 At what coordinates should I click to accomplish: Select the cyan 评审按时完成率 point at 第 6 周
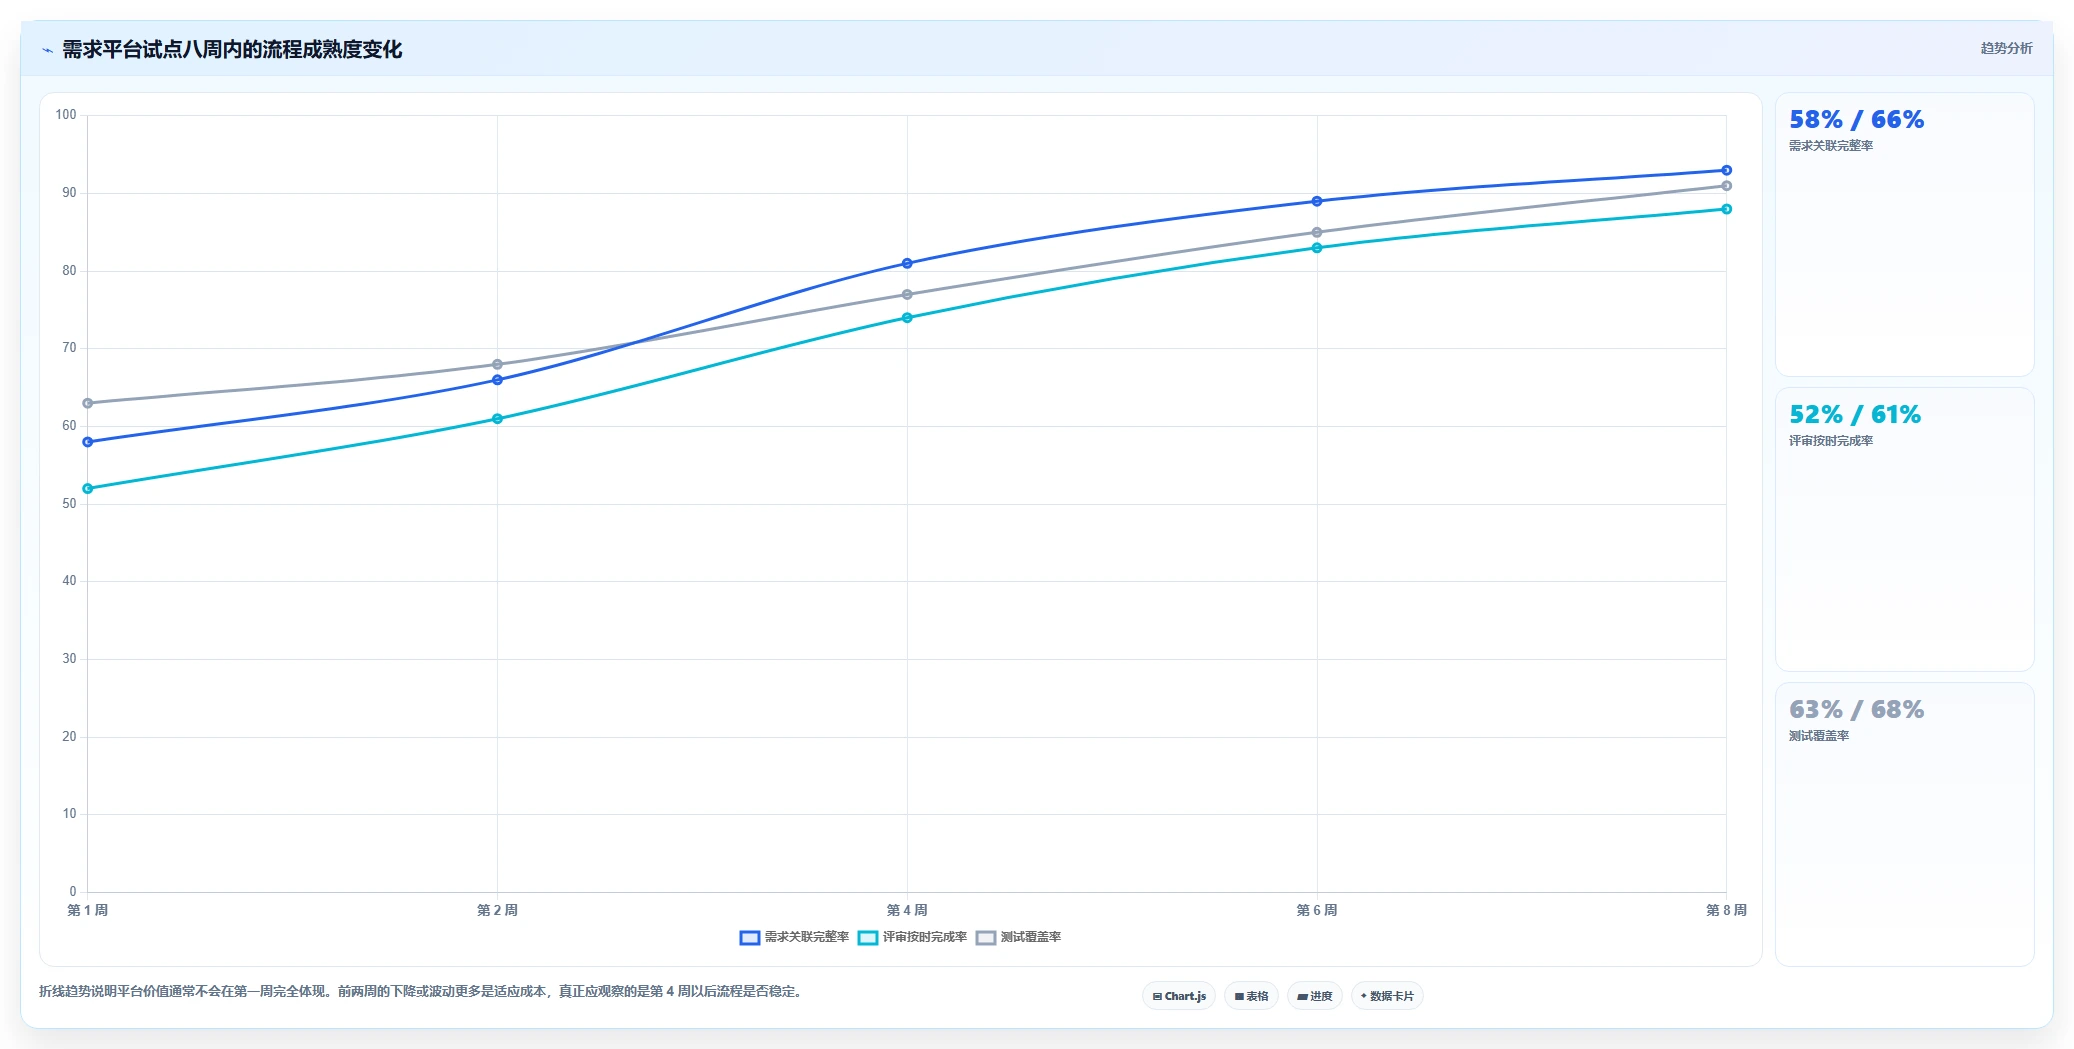[x=1317, y=248]
